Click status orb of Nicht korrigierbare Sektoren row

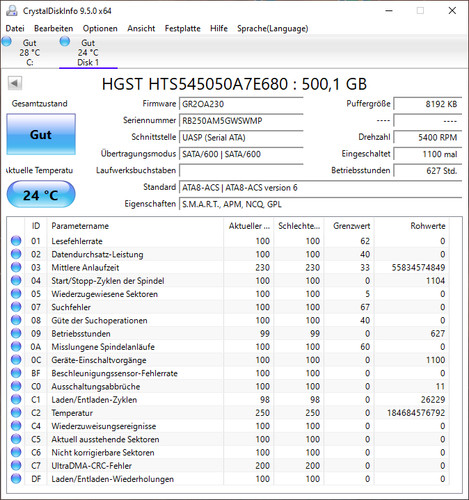[x=16, y=452]
